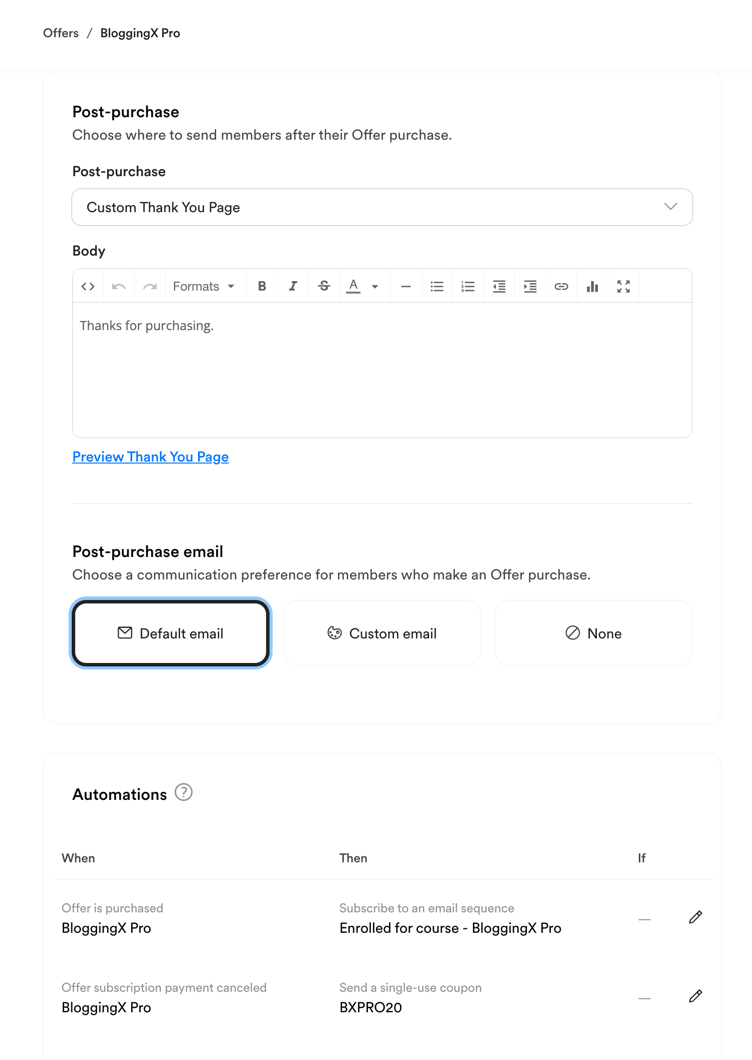Insert a link in the Body editor

click(561, 286)
